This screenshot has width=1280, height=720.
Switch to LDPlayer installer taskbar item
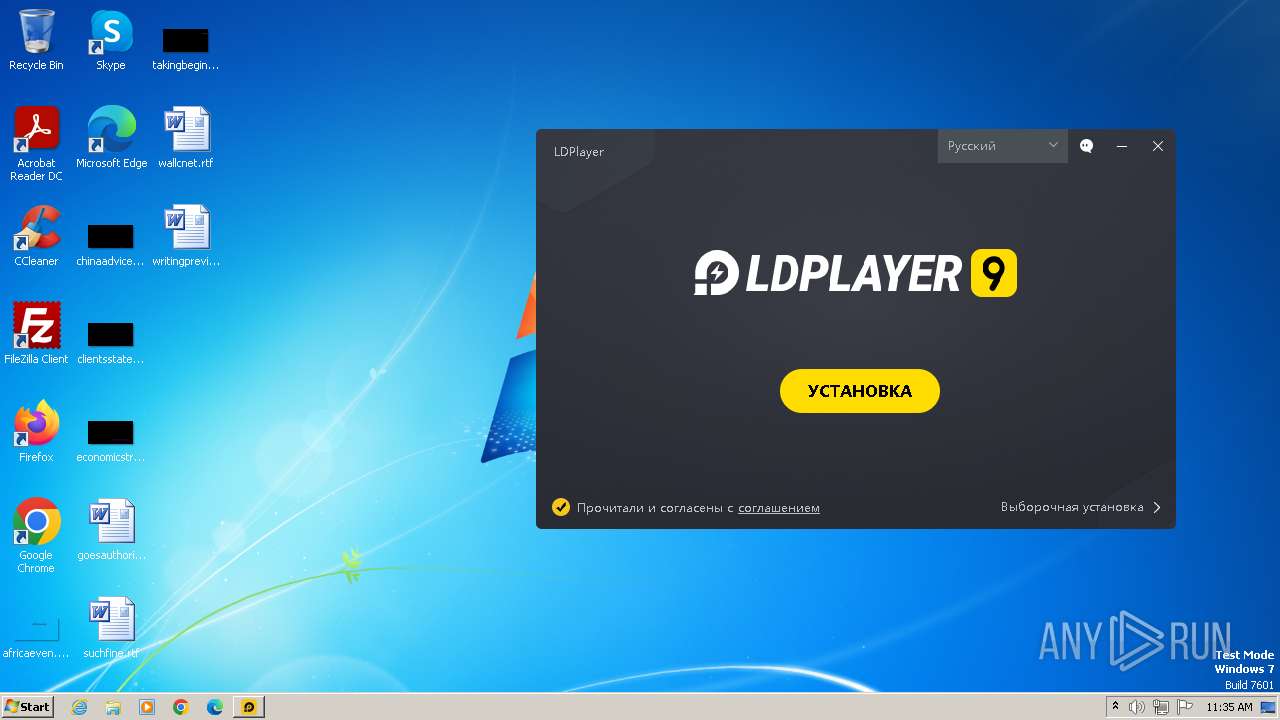coord(249,707)
